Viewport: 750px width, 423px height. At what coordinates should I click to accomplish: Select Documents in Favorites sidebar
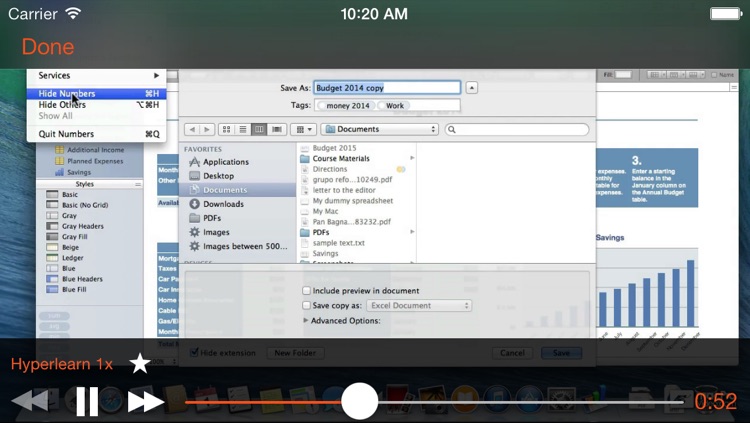point(238,190)
